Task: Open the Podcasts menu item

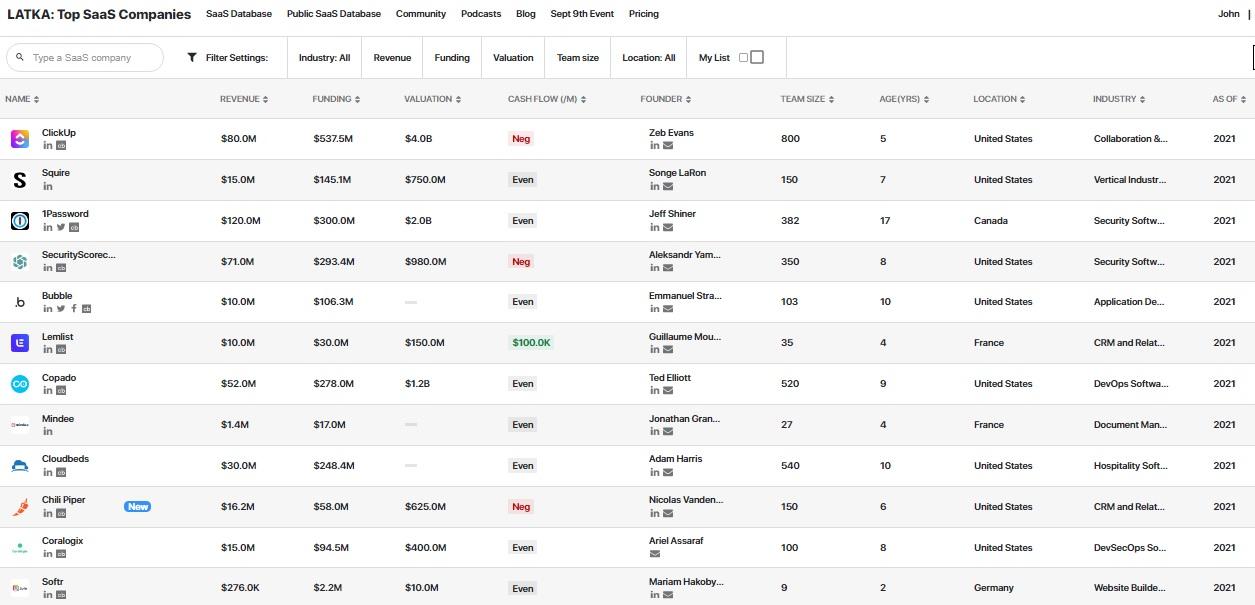Action: (x=481, y=14)
